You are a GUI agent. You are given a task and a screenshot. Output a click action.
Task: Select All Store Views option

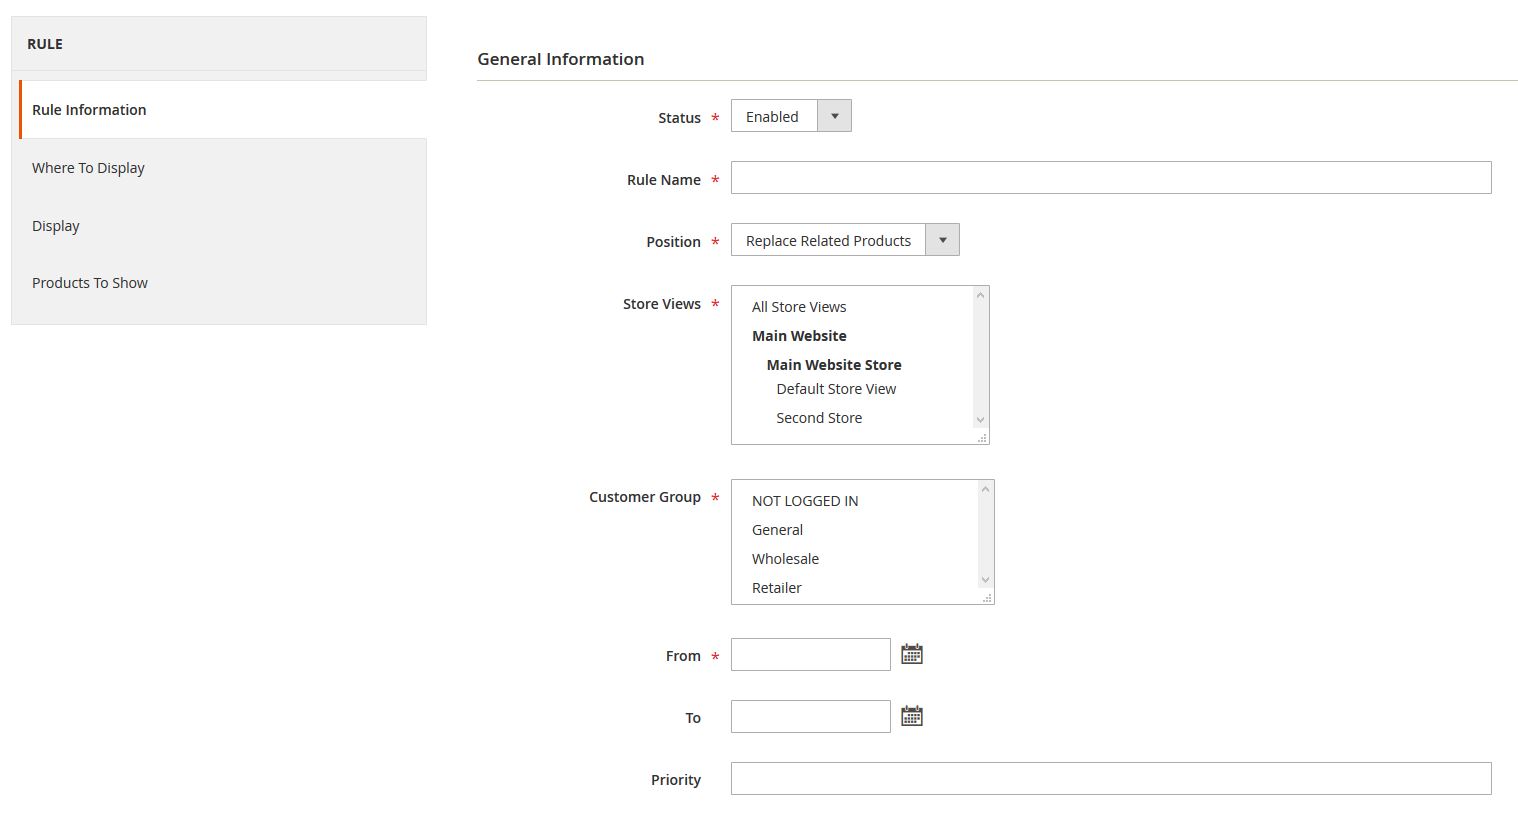point(799,307)
